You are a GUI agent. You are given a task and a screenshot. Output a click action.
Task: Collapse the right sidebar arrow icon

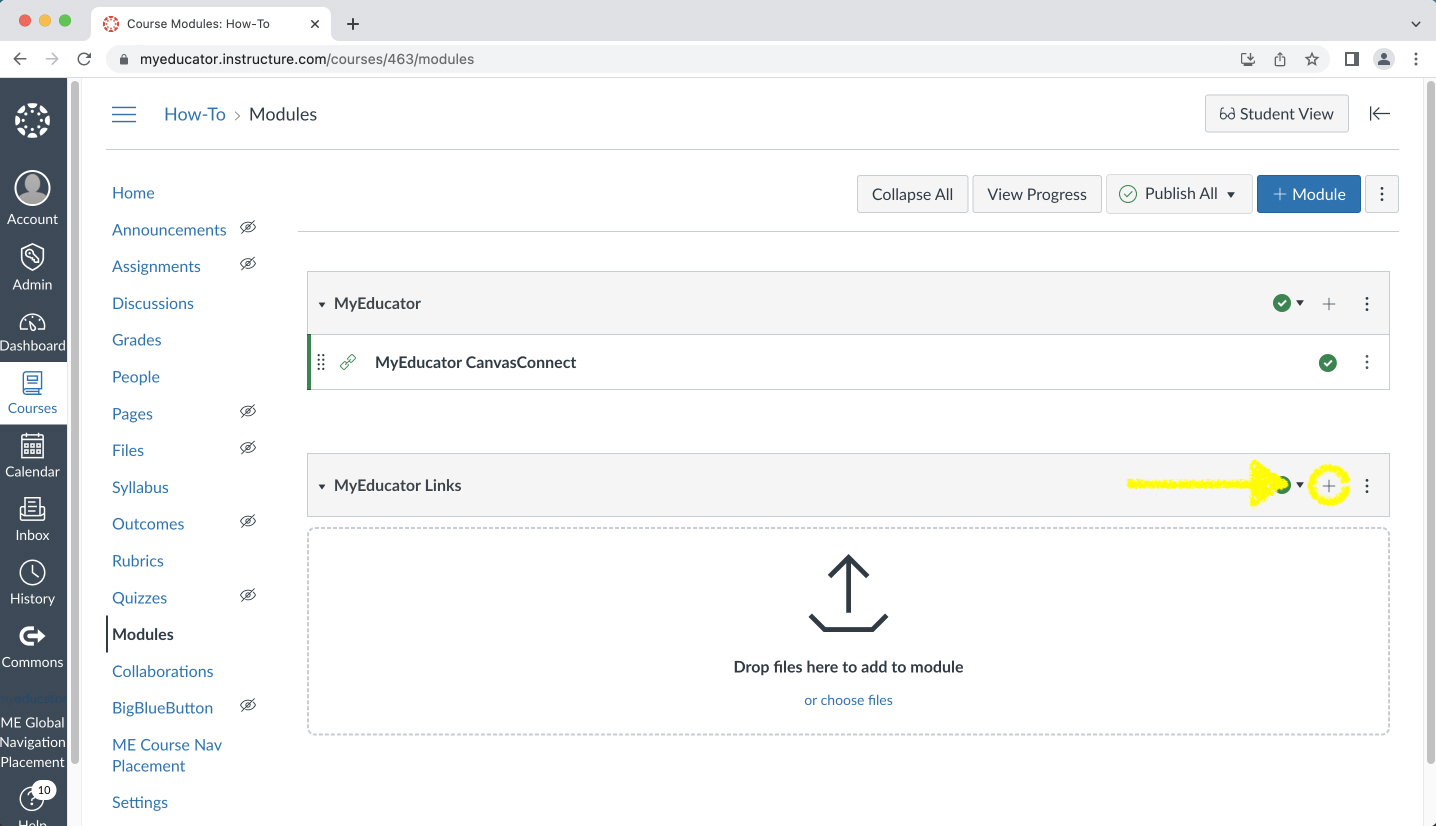(1380, 113)
